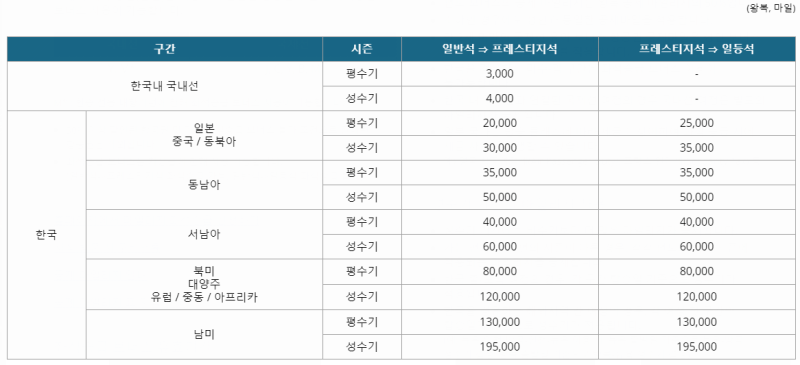This screenshot has width=800, height=365.
Task: Click the 25,000 mileage value
Action: click(x=696, y=123)
